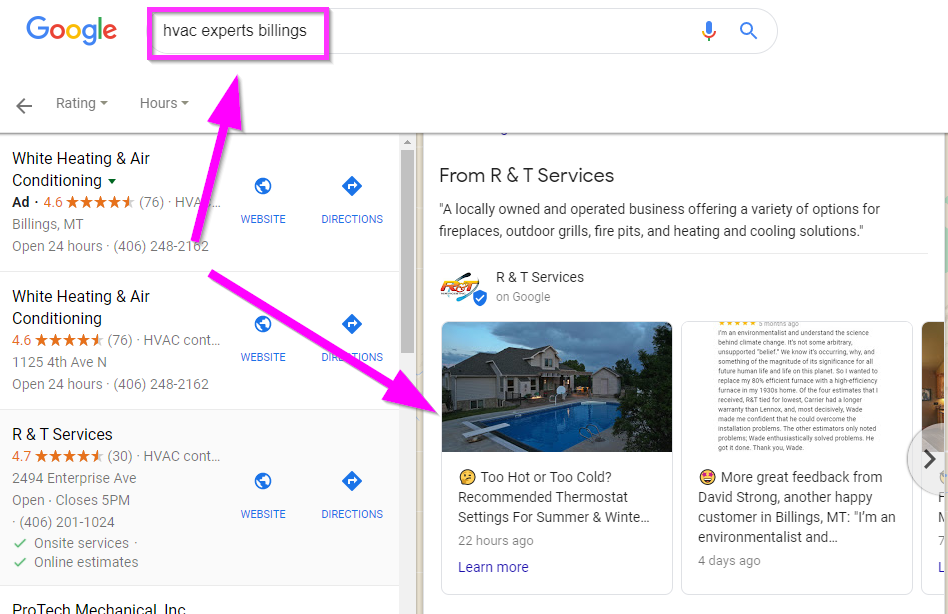
Task: Open Directions icon for White Heating ad listing
Action: pyautogui.click(x=352, y=186)
